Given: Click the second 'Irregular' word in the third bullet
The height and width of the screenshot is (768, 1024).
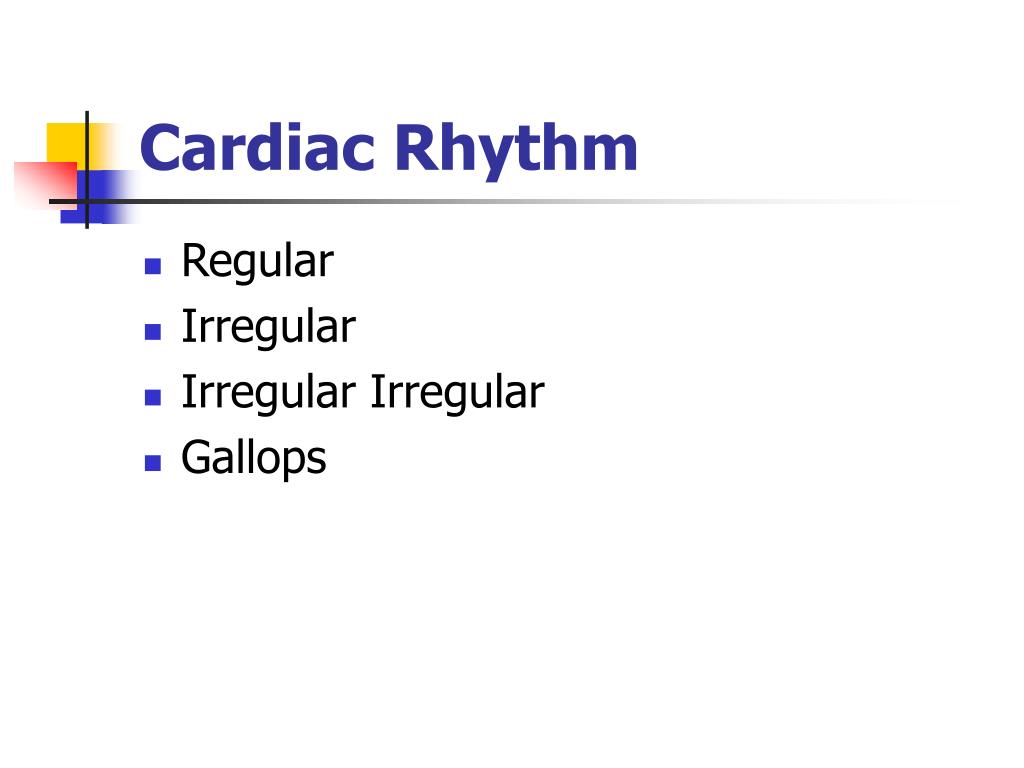Looking at the screenshot, I should point(457,393).
